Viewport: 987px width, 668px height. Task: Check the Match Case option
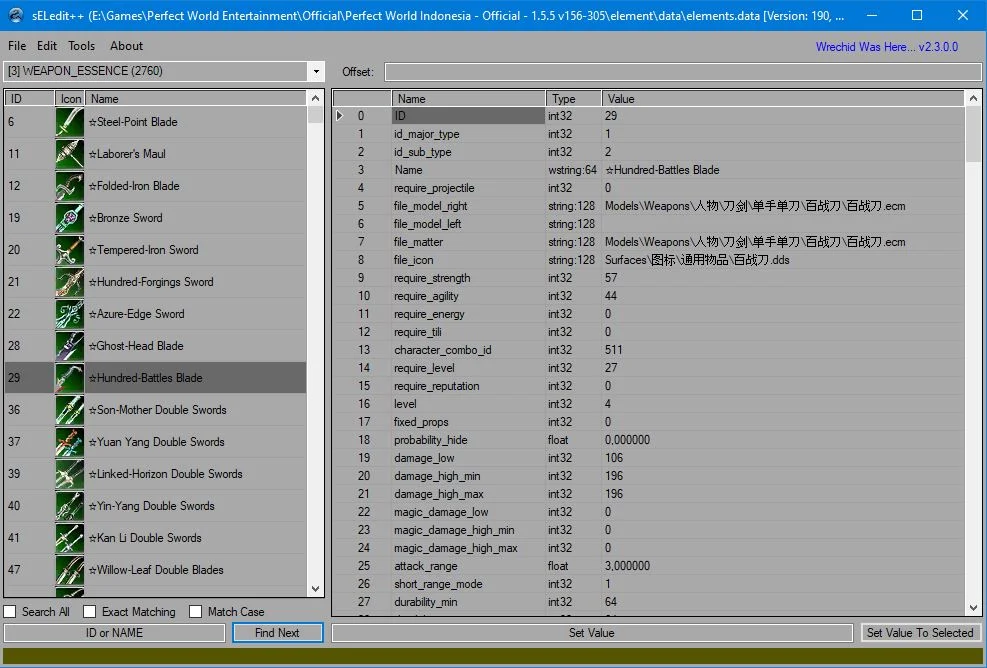coord(196,611)
